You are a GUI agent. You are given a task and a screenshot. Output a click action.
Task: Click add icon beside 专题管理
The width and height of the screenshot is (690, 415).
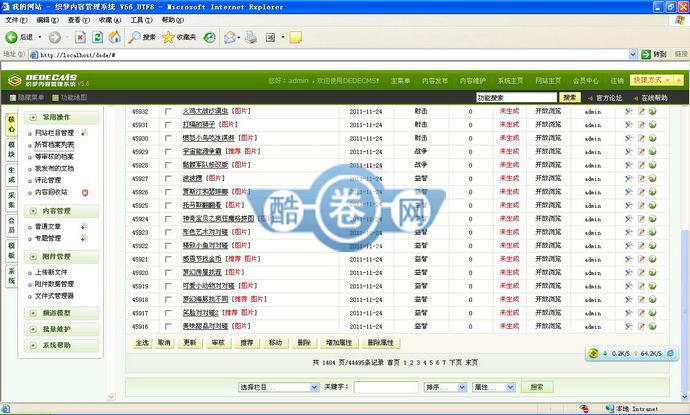(x=84, y=238)
